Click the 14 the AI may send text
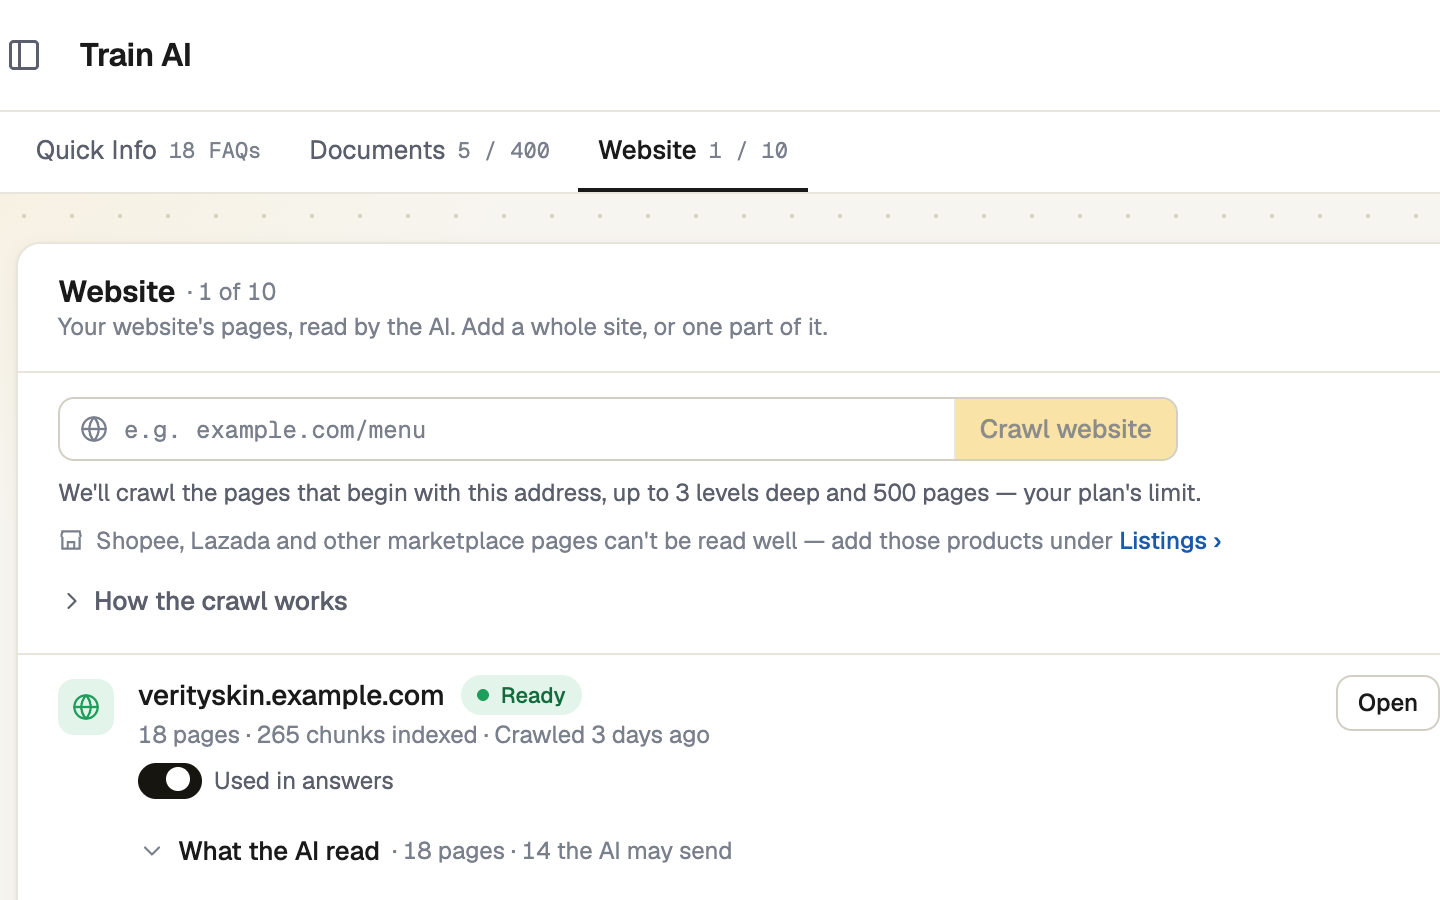The width and height of the screenshot is (1440, 900). [627, 851]
